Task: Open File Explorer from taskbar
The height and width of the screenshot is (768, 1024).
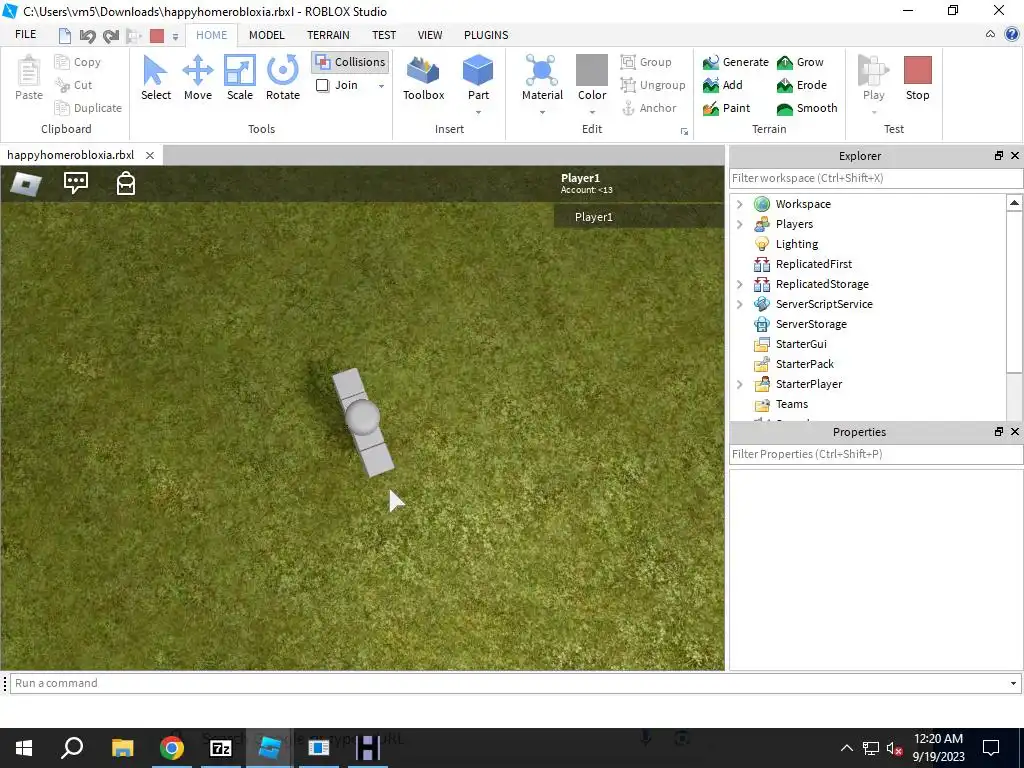Action: 123,748
